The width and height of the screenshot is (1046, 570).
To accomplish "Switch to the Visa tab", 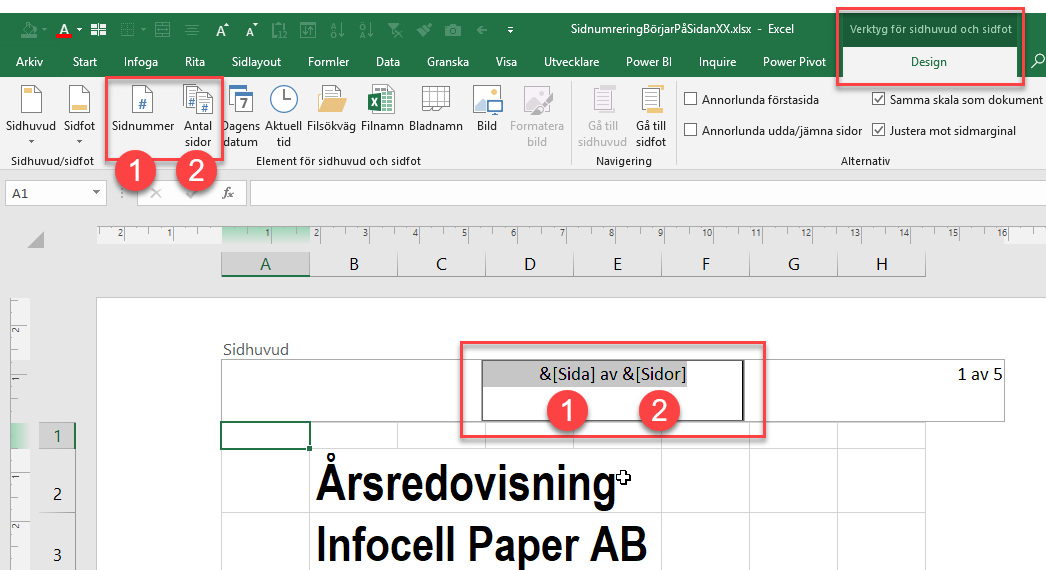I will (x=506, y=61).
